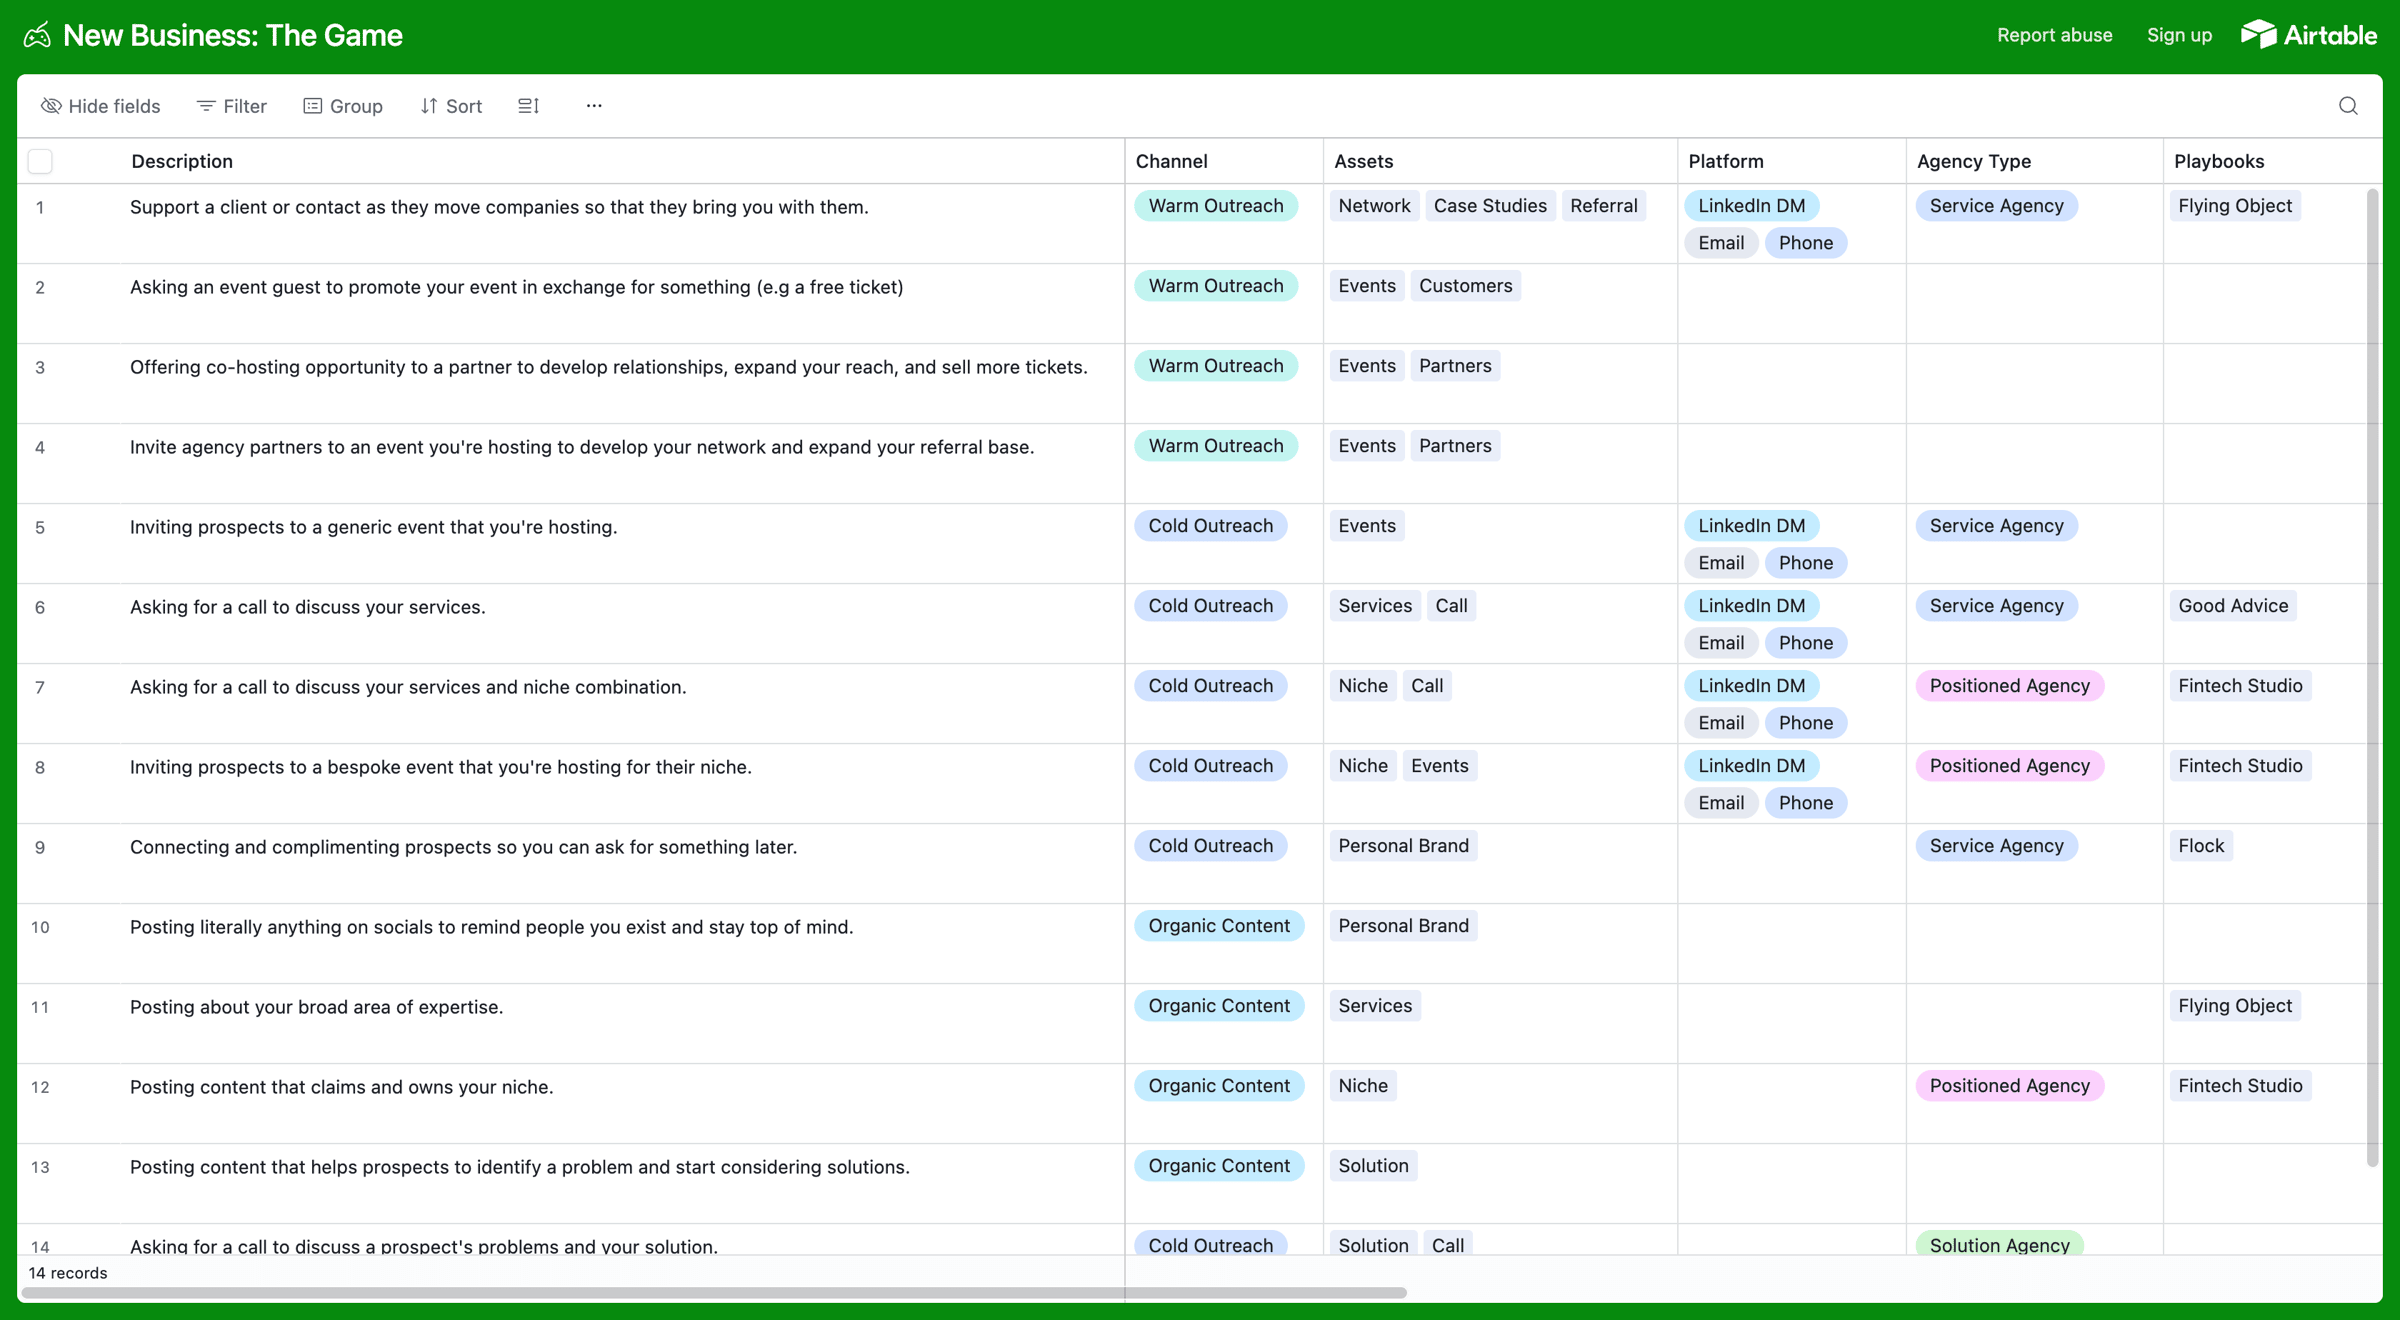Click Positioned Agency pink tag in row 7
This screenshot has width=2400, height=1320.
[x=2009, y=686]
